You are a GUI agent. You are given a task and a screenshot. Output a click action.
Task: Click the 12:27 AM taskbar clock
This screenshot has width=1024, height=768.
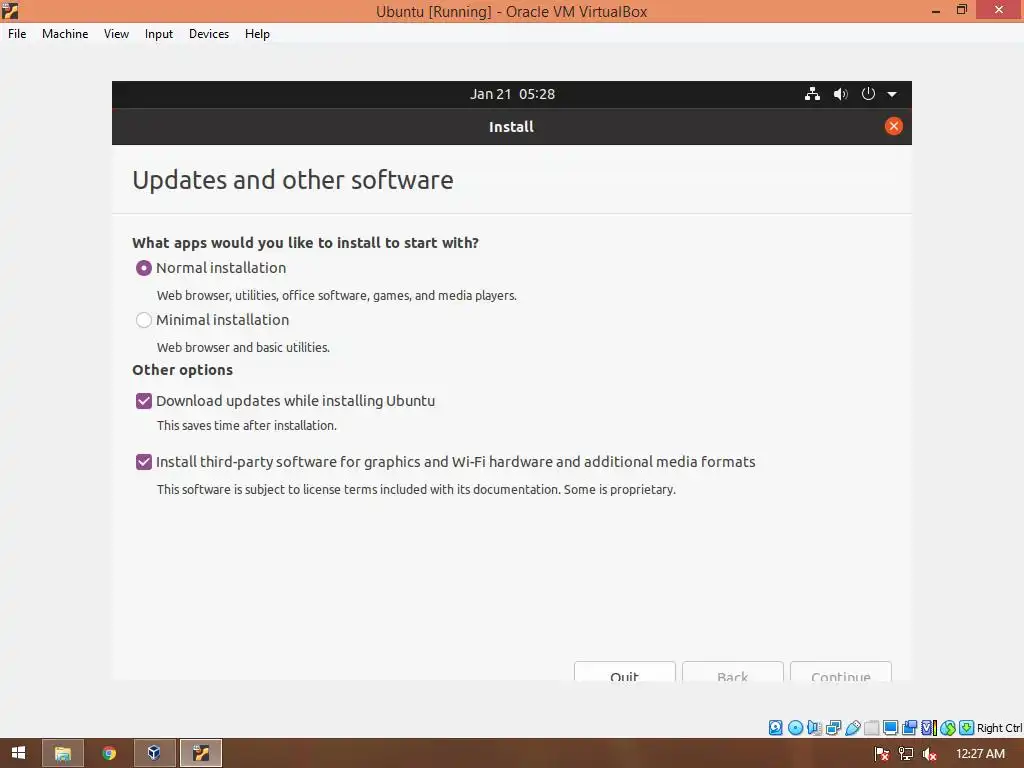(980, 754)
